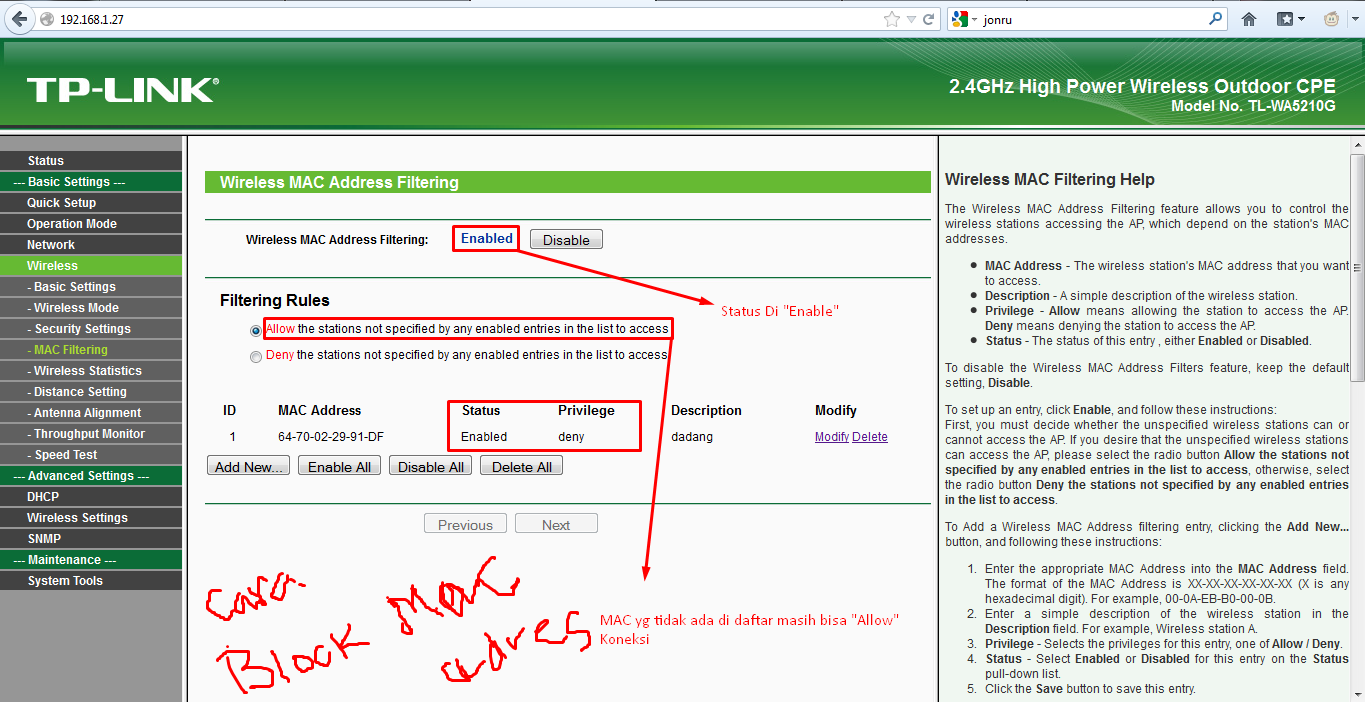Viewport: 1365px width, 702px height.
Task: Open Advanced Wireless Settings menu item
Action: coord(91,518)
